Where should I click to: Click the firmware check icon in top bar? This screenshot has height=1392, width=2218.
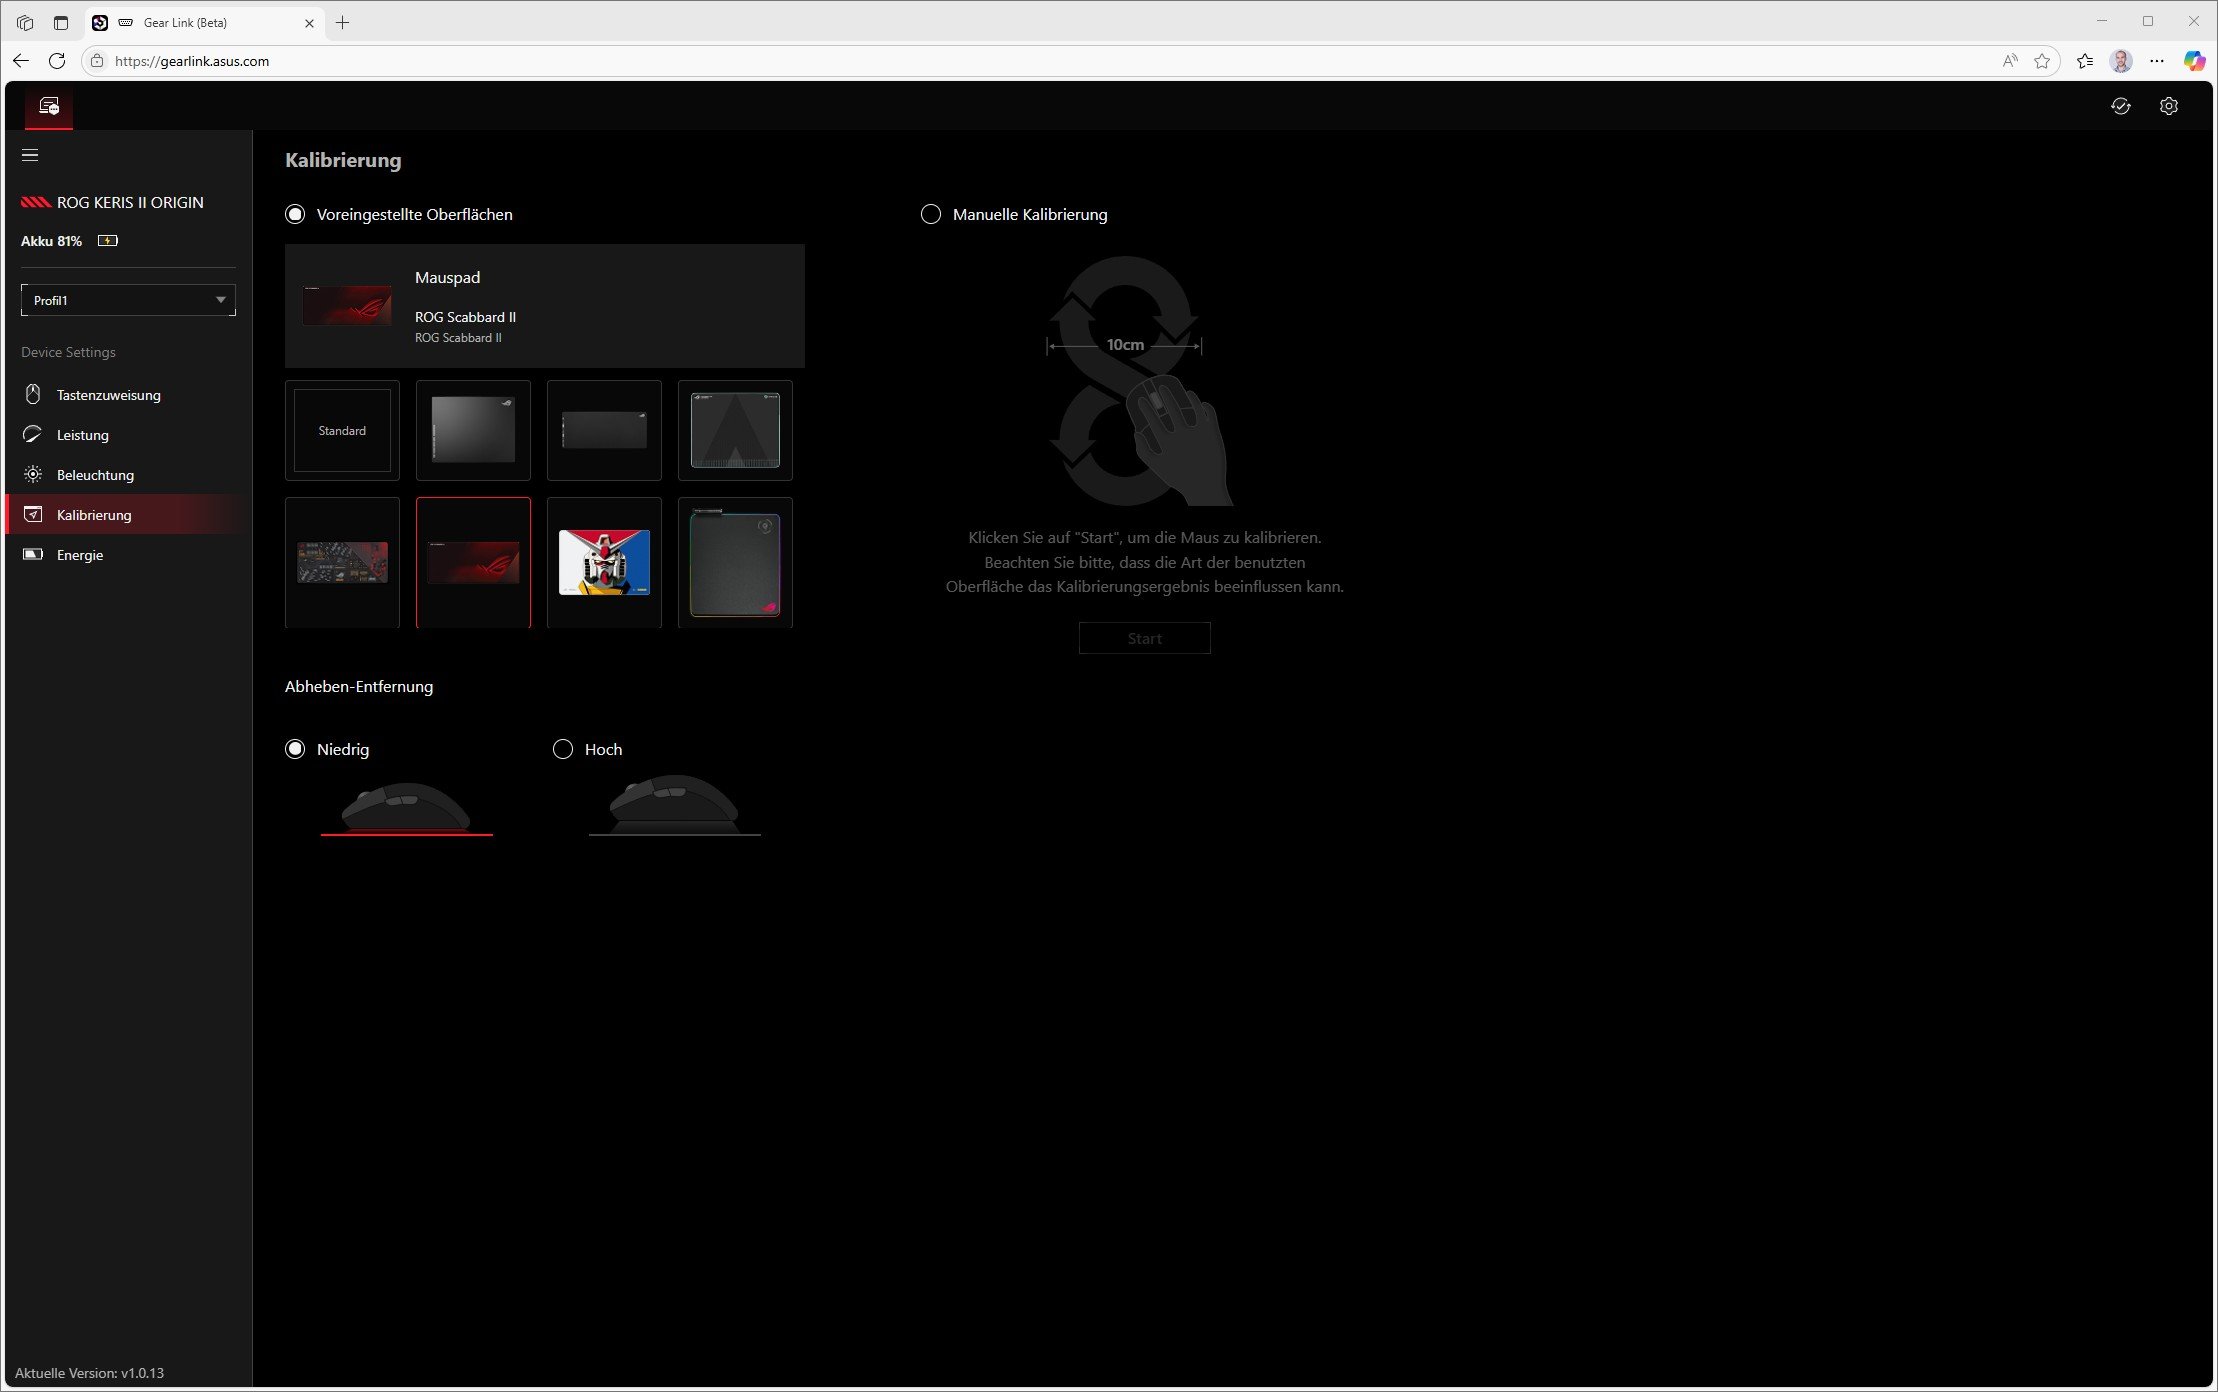click(2123, 106)
